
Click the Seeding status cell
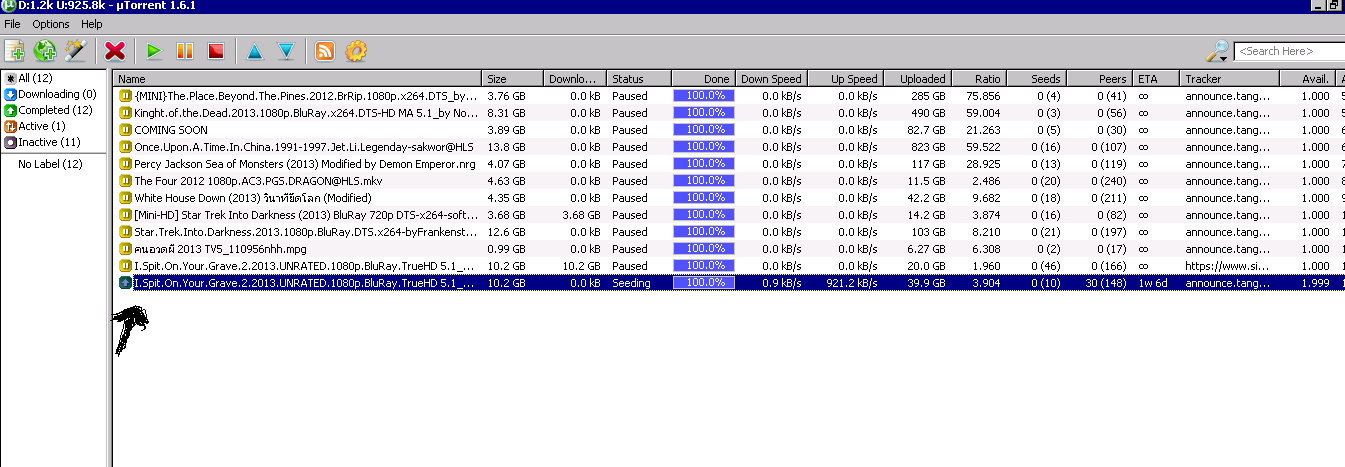click(x=631, y=283)
